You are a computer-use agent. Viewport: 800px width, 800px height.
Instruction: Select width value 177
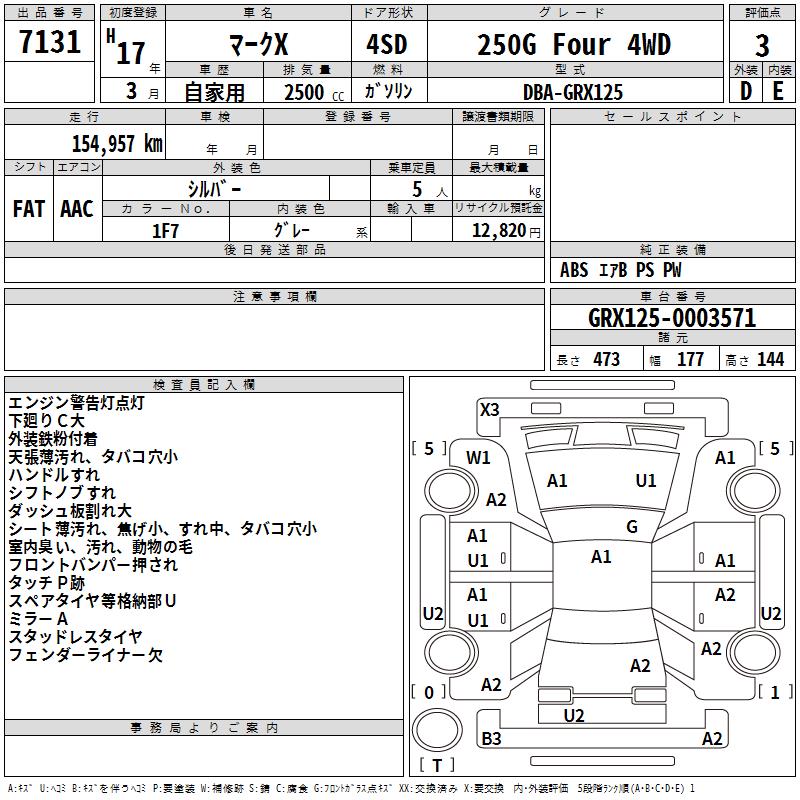pos(690,359)
